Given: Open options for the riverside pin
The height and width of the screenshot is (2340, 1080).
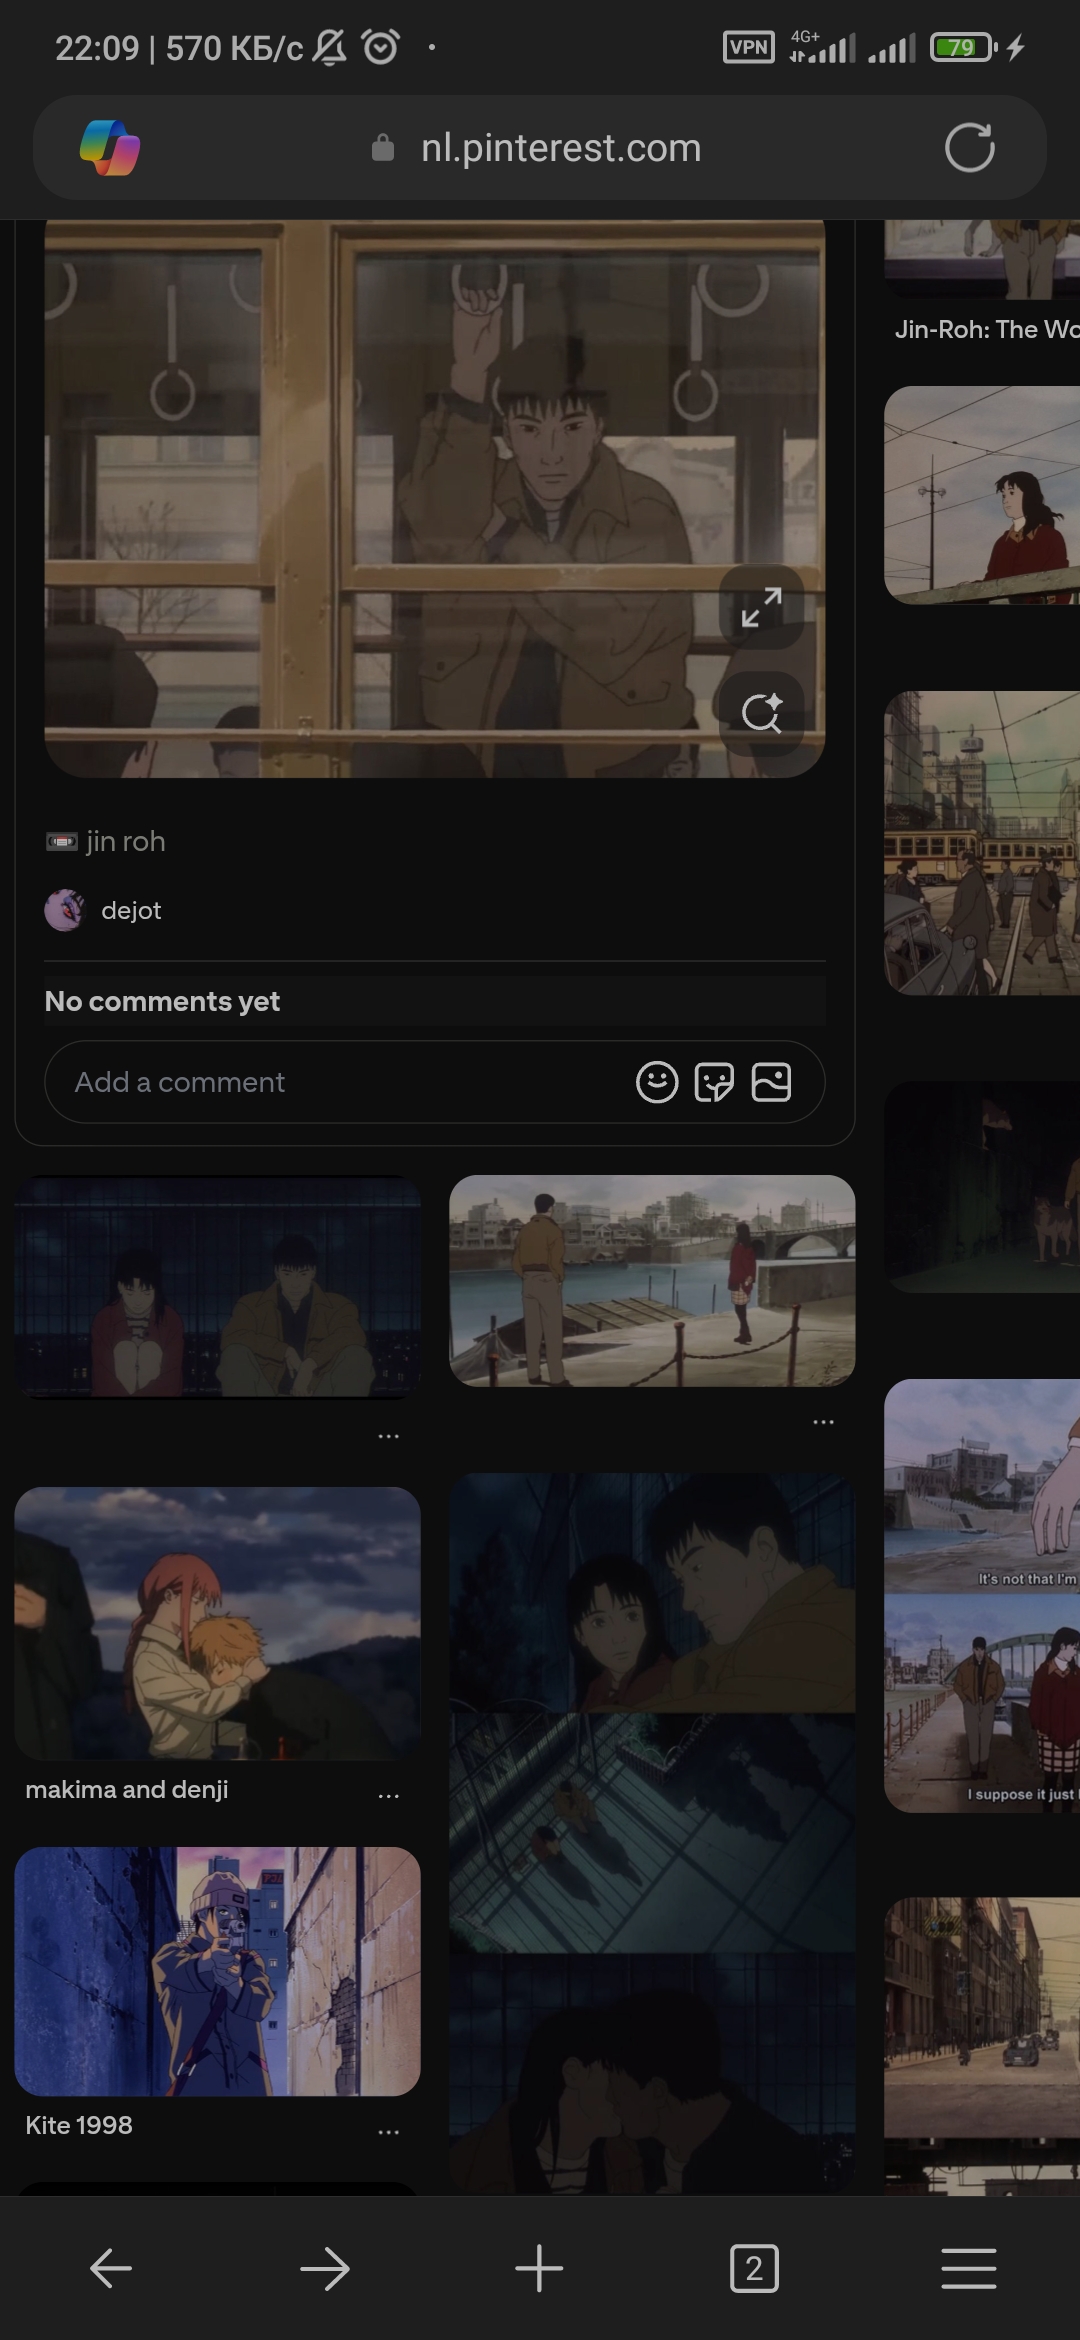Looking at the screenshot, I should click(x=823, y=1422).
